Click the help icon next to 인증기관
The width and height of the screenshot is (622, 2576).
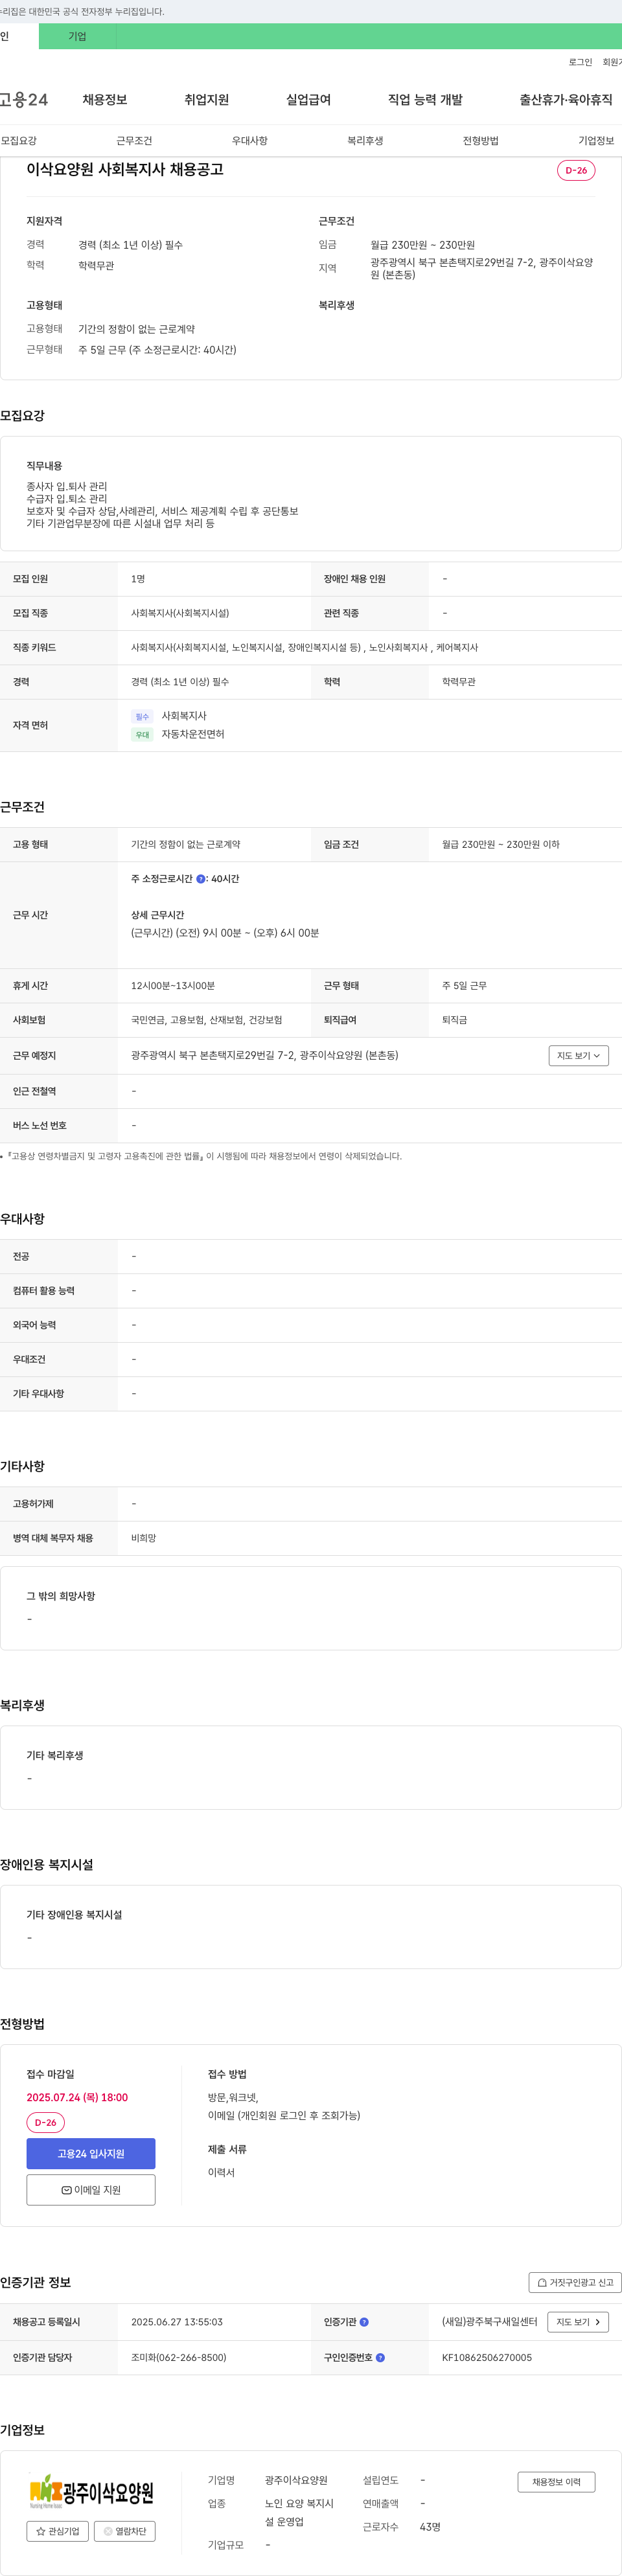[x=364, y=2322]
